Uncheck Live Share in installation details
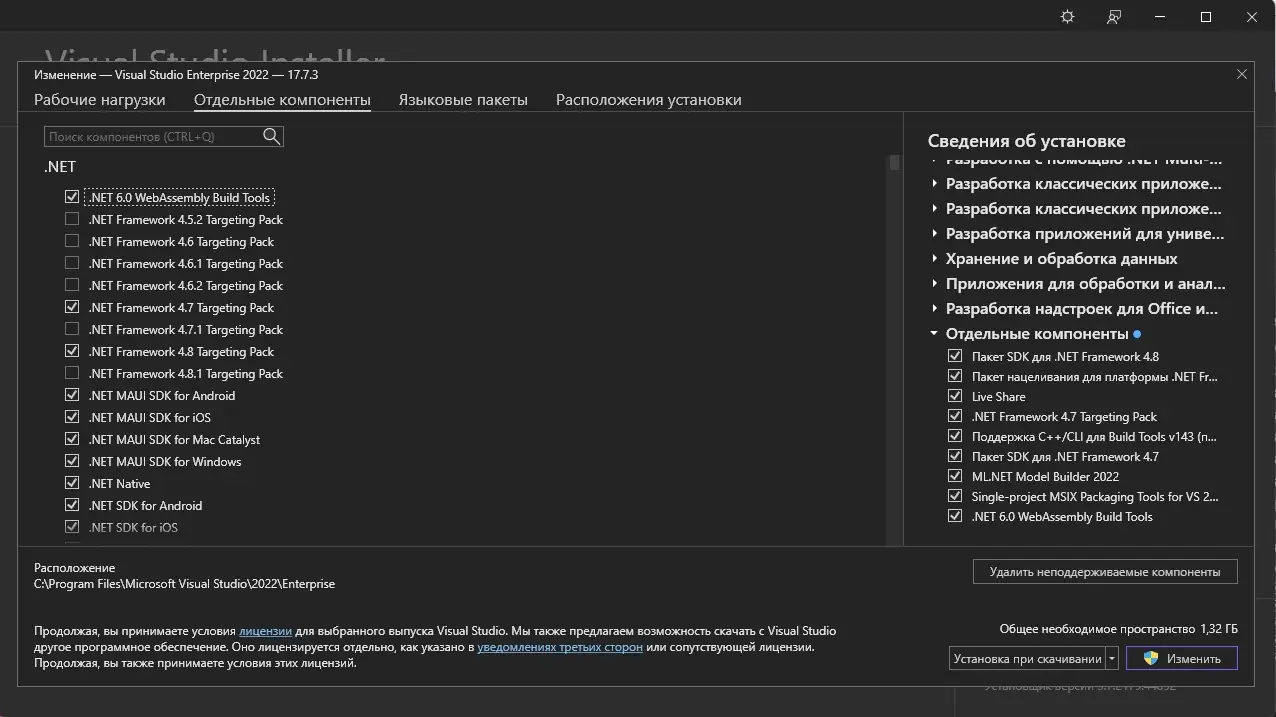 [x=955, y=397]
